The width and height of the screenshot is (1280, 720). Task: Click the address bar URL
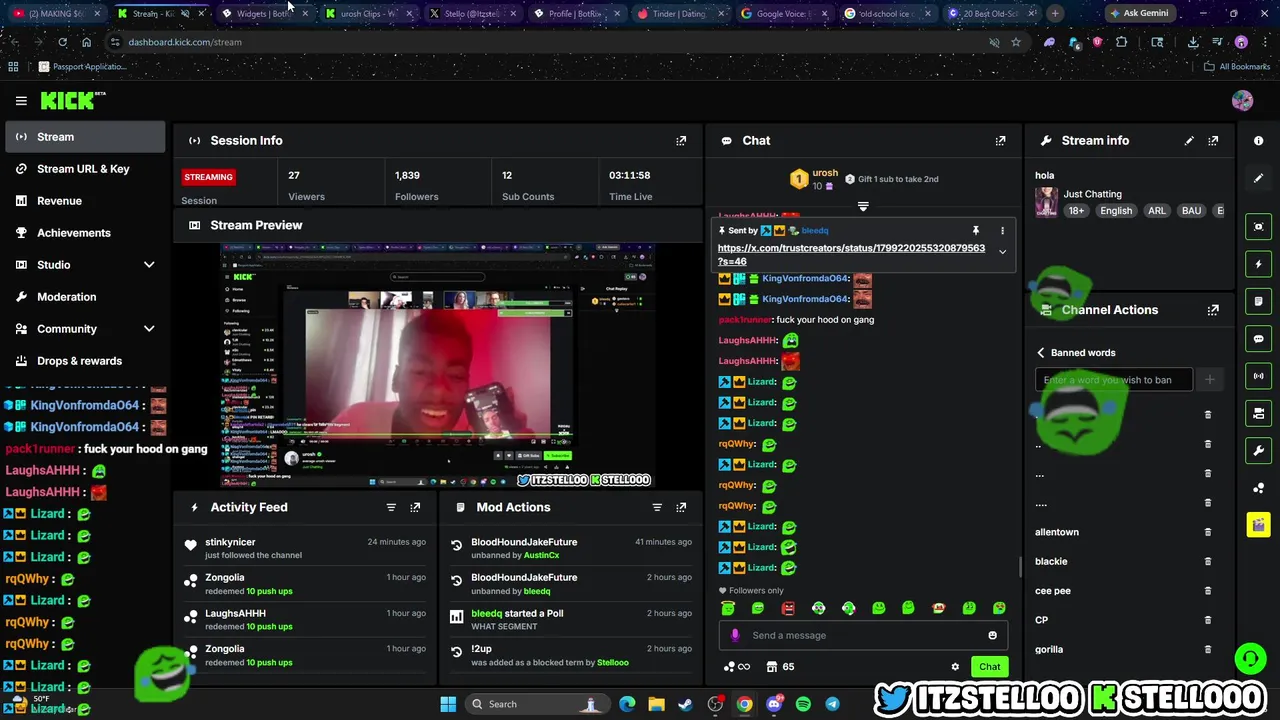pos(185,43)
